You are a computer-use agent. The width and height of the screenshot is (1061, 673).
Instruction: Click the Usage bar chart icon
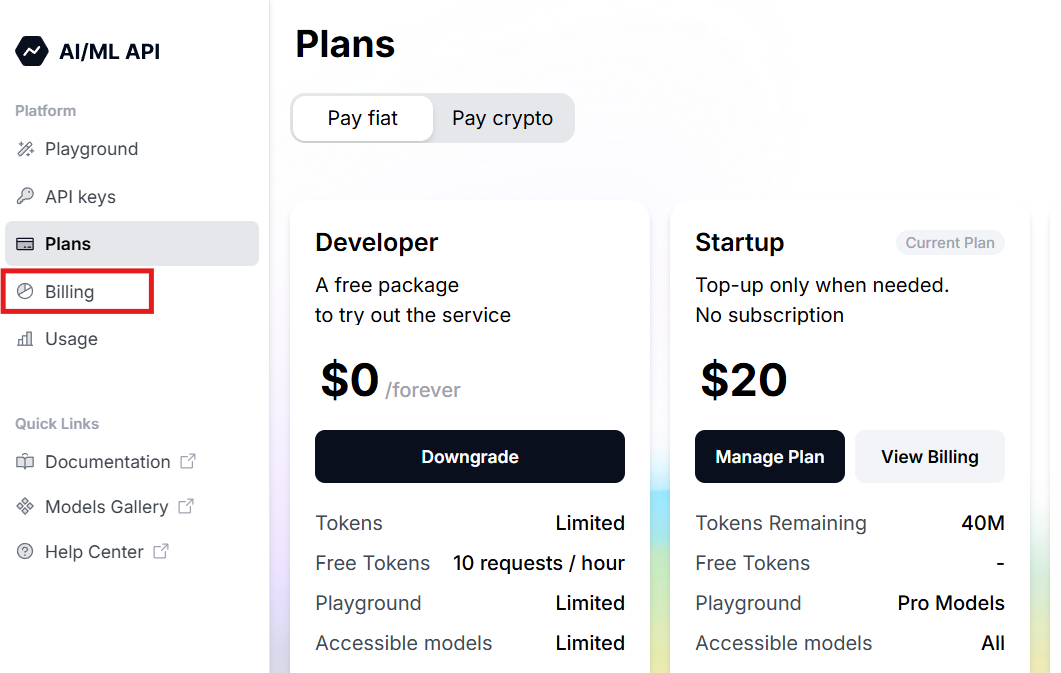(26, 339)
